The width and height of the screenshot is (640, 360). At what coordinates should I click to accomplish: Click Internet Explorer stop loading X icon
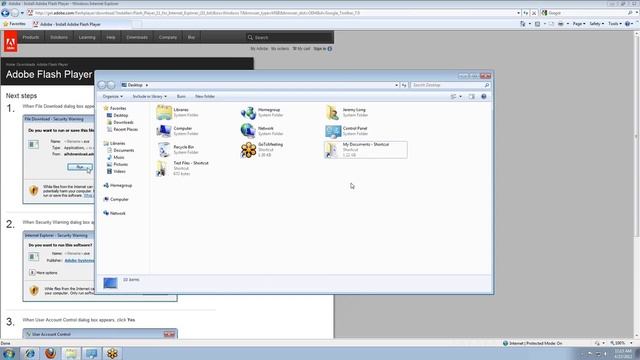click(533, 13)
